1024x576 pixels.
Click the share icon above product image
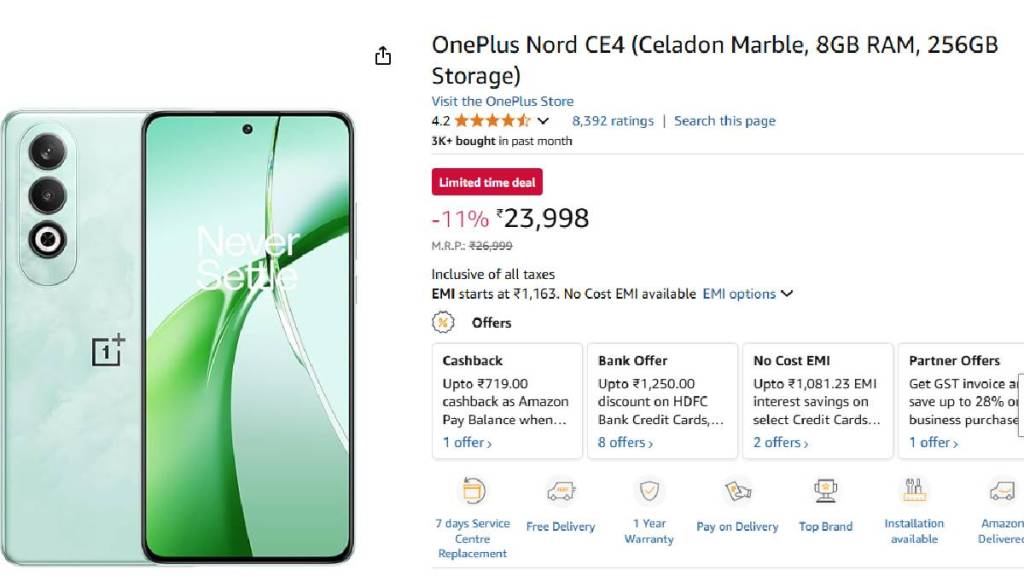(383, 56)
